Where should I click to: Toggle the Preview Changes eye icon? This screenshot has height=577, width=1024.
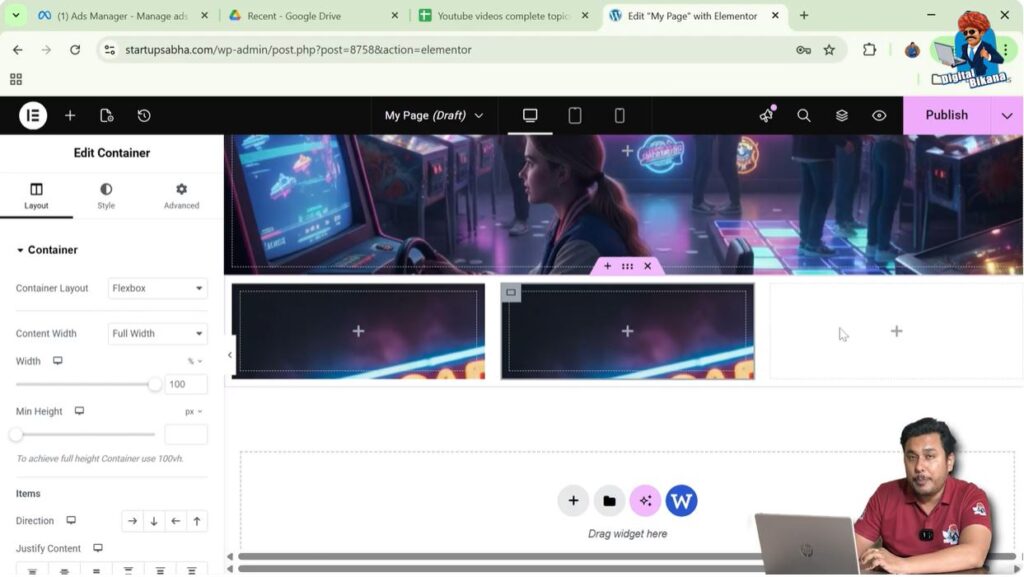[879, 116]
